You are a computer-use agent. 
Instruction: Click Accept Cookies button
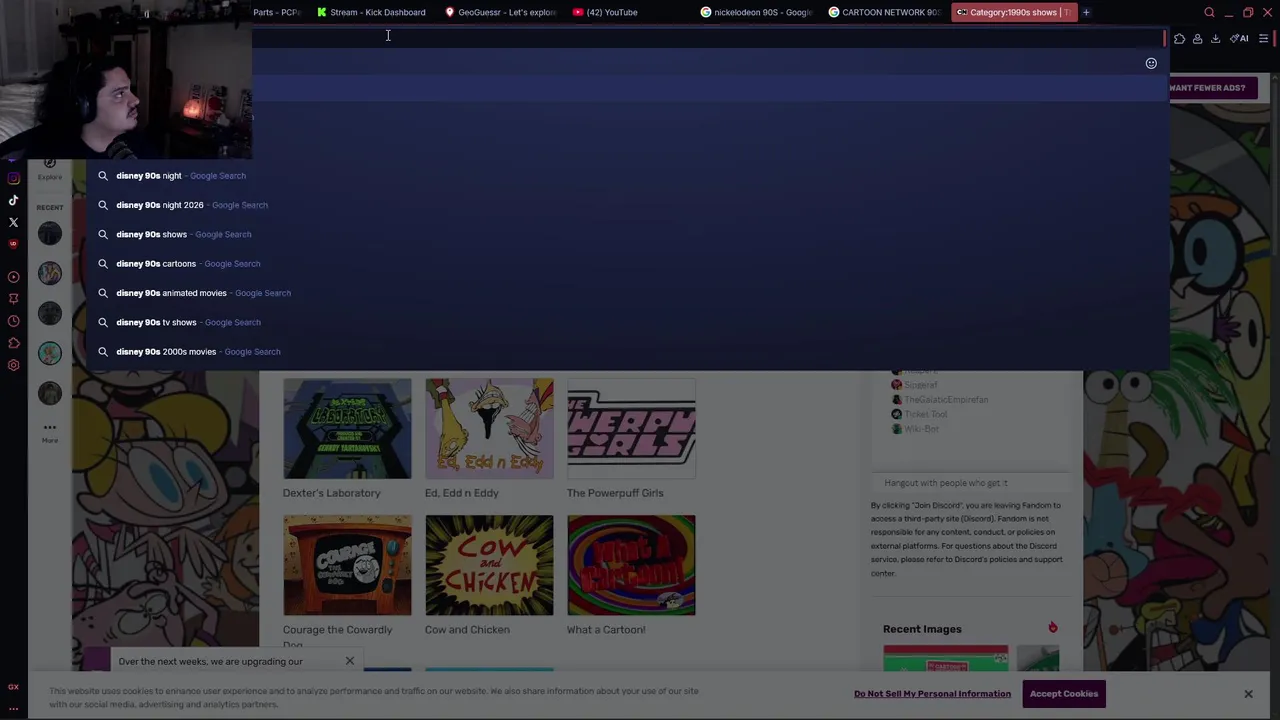click(x=1064, y=694)
